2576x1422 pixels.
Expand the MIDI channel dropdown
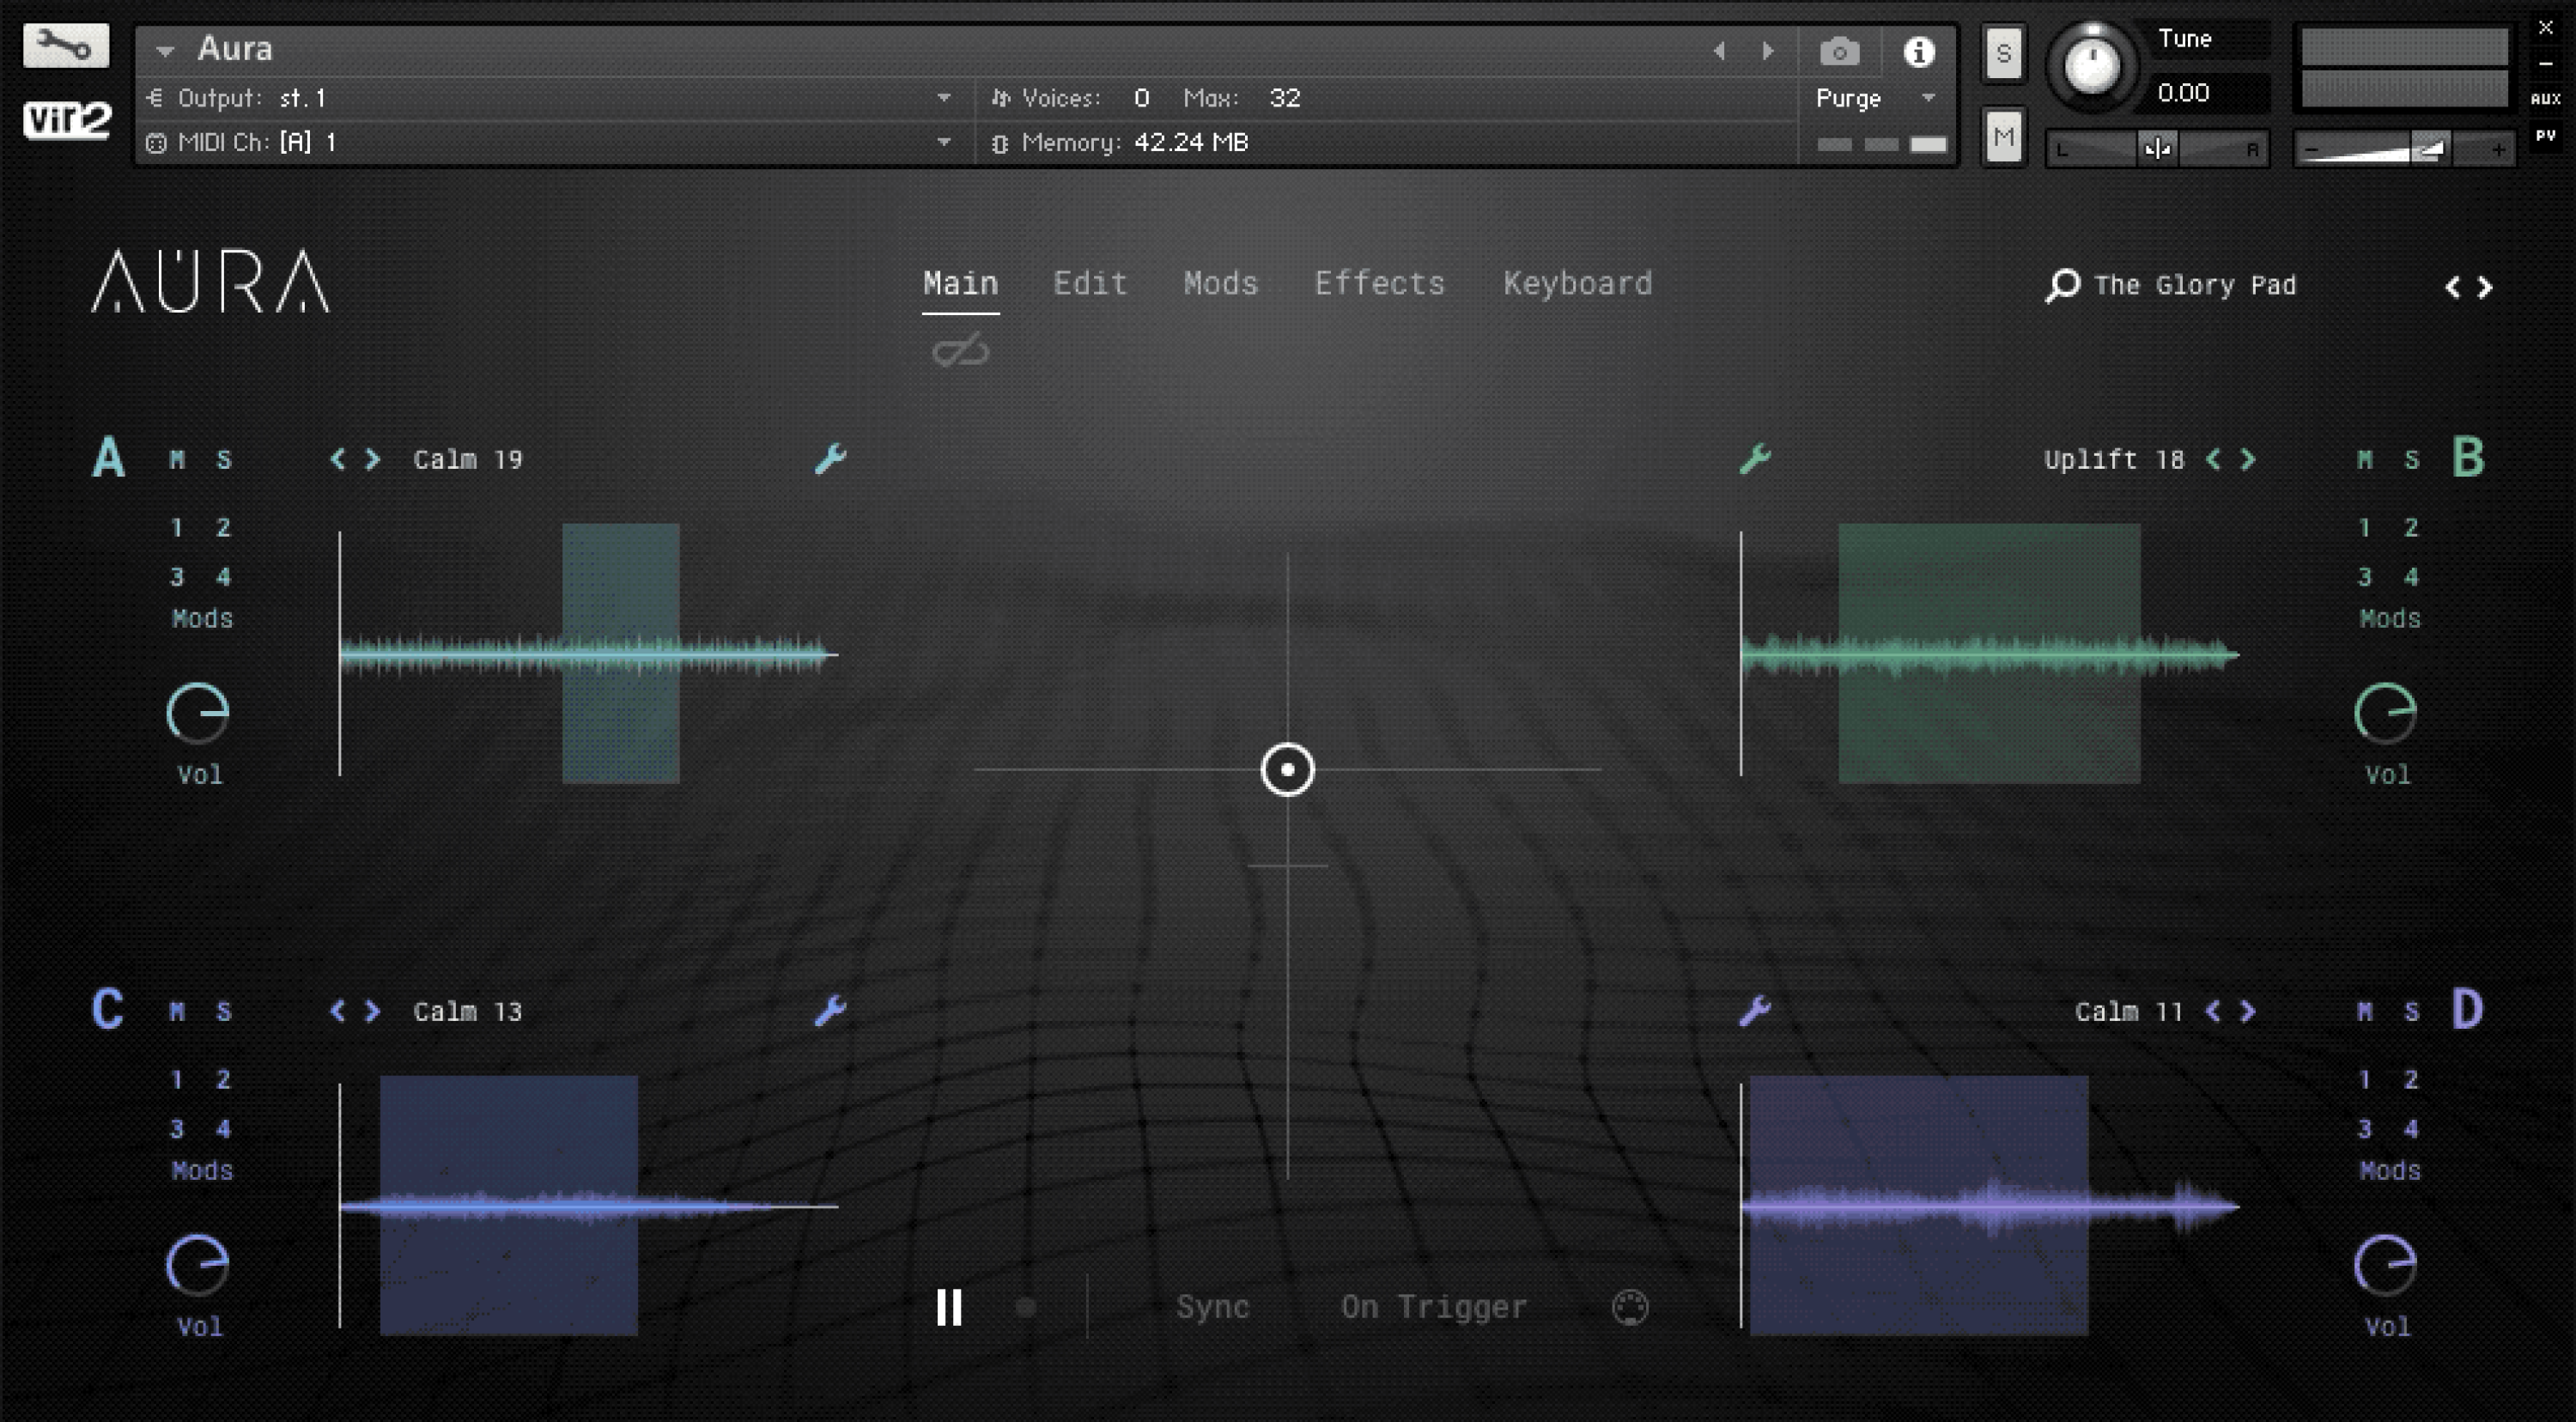pos(943,143)
